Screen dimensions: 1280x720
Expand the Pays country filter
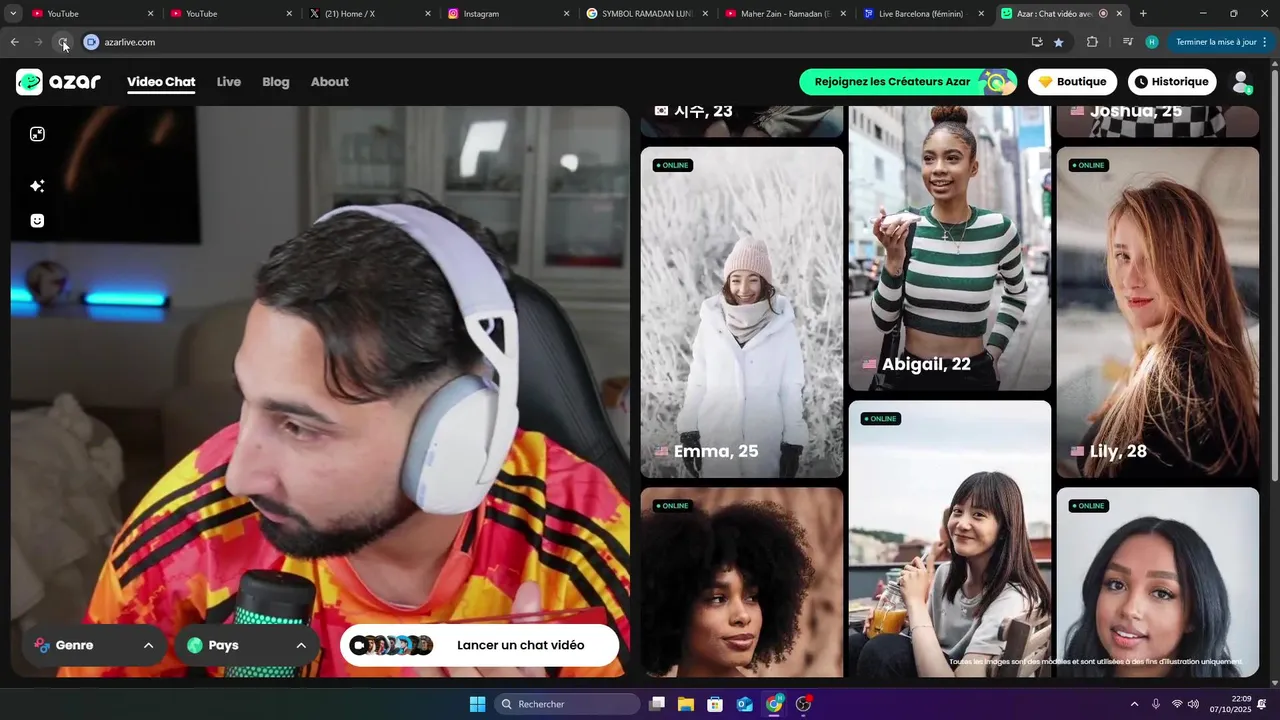247,645
